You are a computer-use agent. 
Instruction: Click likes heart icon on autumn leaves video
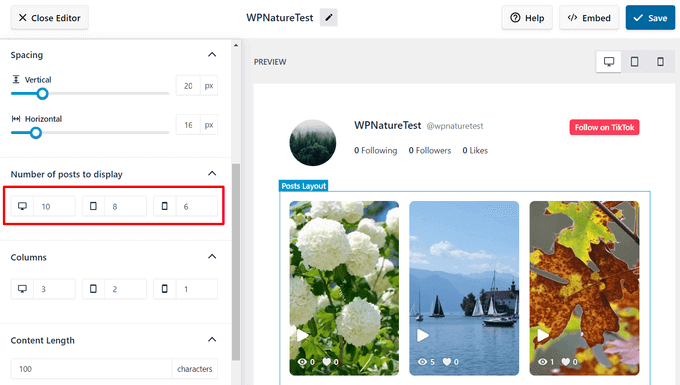pyautogui.click(x=566, y=362)
